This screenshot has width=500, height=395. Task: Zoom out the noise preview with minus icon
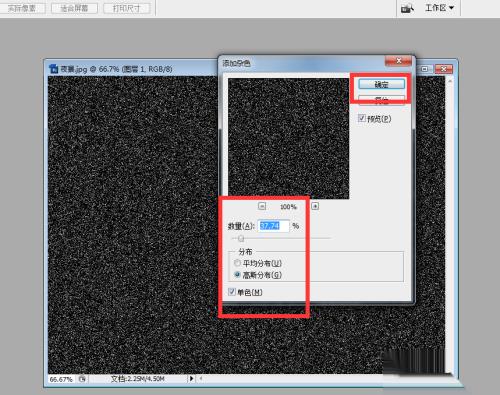[262, 206]
